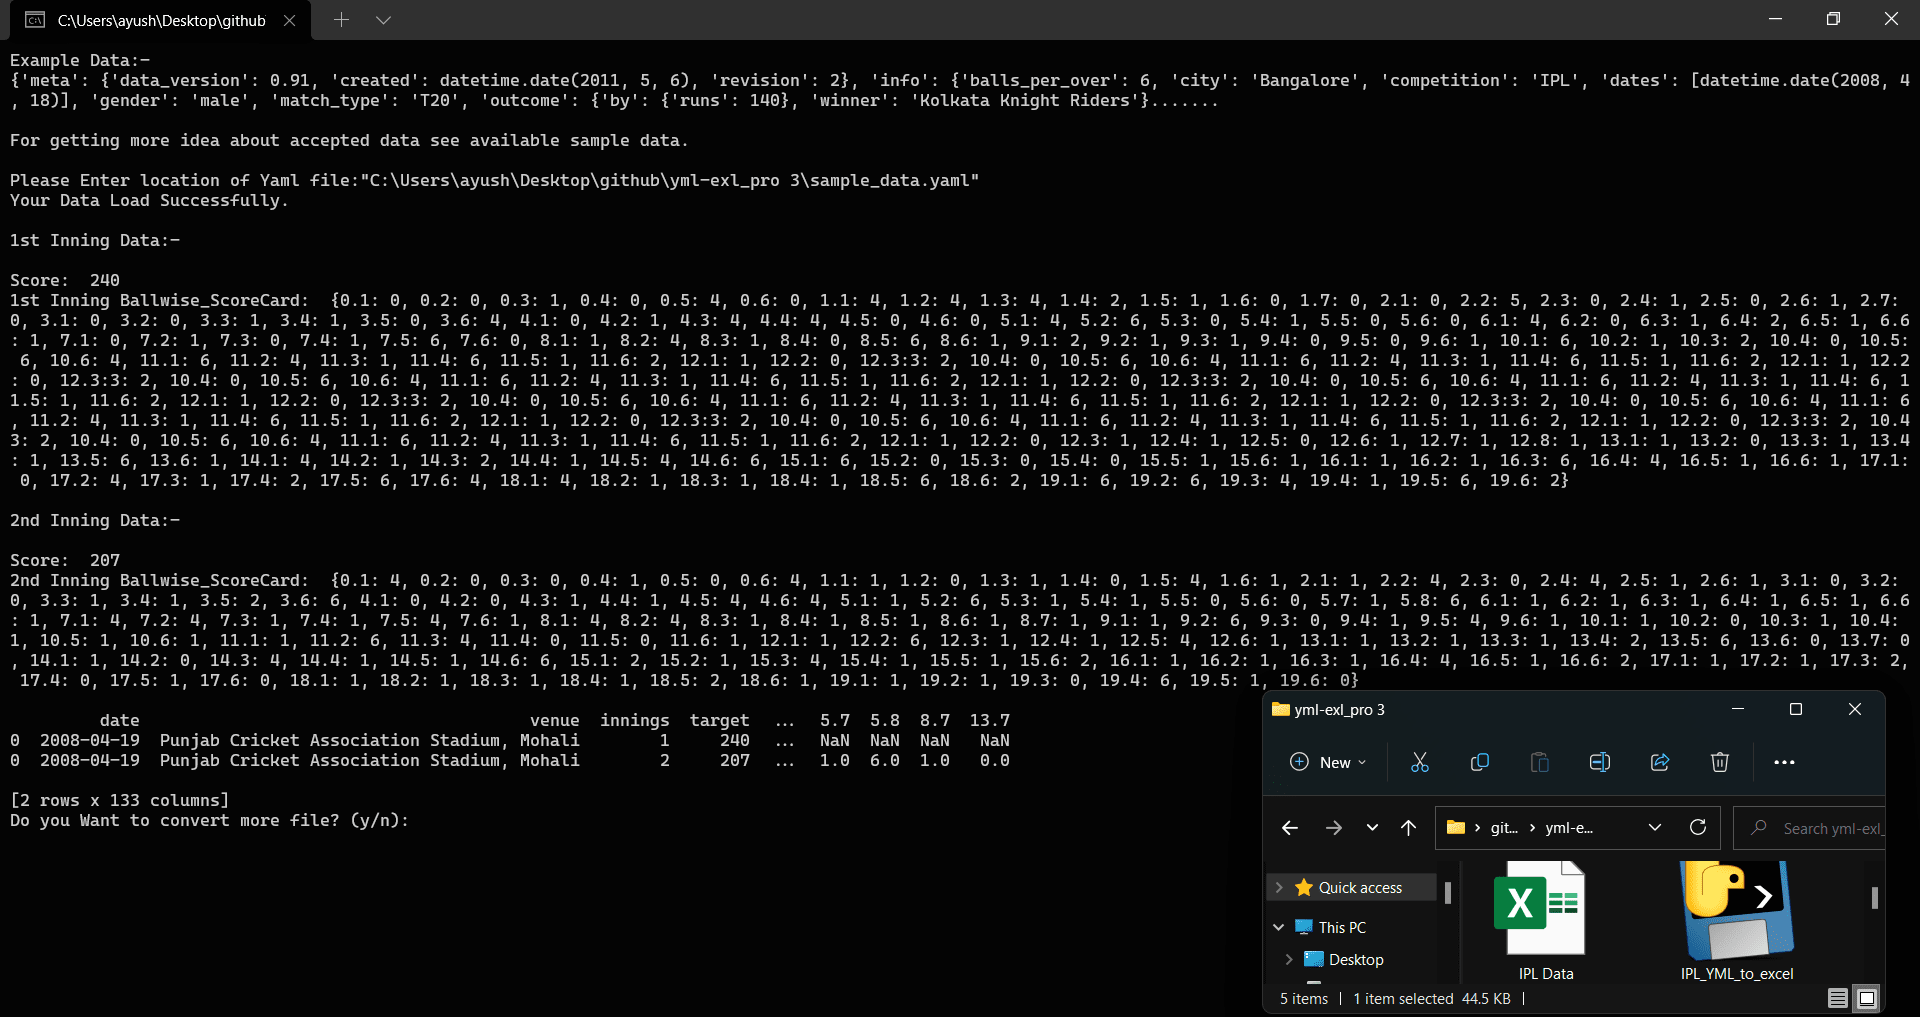This screenshot has height=1017, width=1920.
Task: Open terminal new tab dropdown chevron
Action: coord(383,20)
